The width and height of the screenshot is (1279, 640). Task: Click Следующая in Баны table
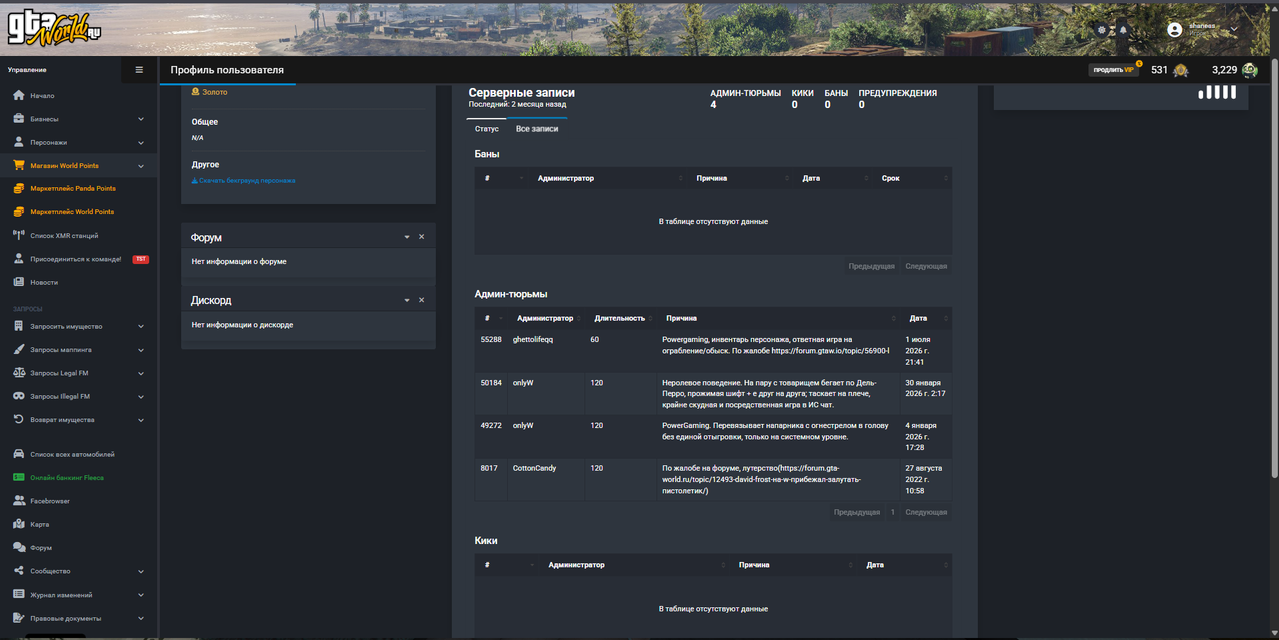tap(926, 266)
